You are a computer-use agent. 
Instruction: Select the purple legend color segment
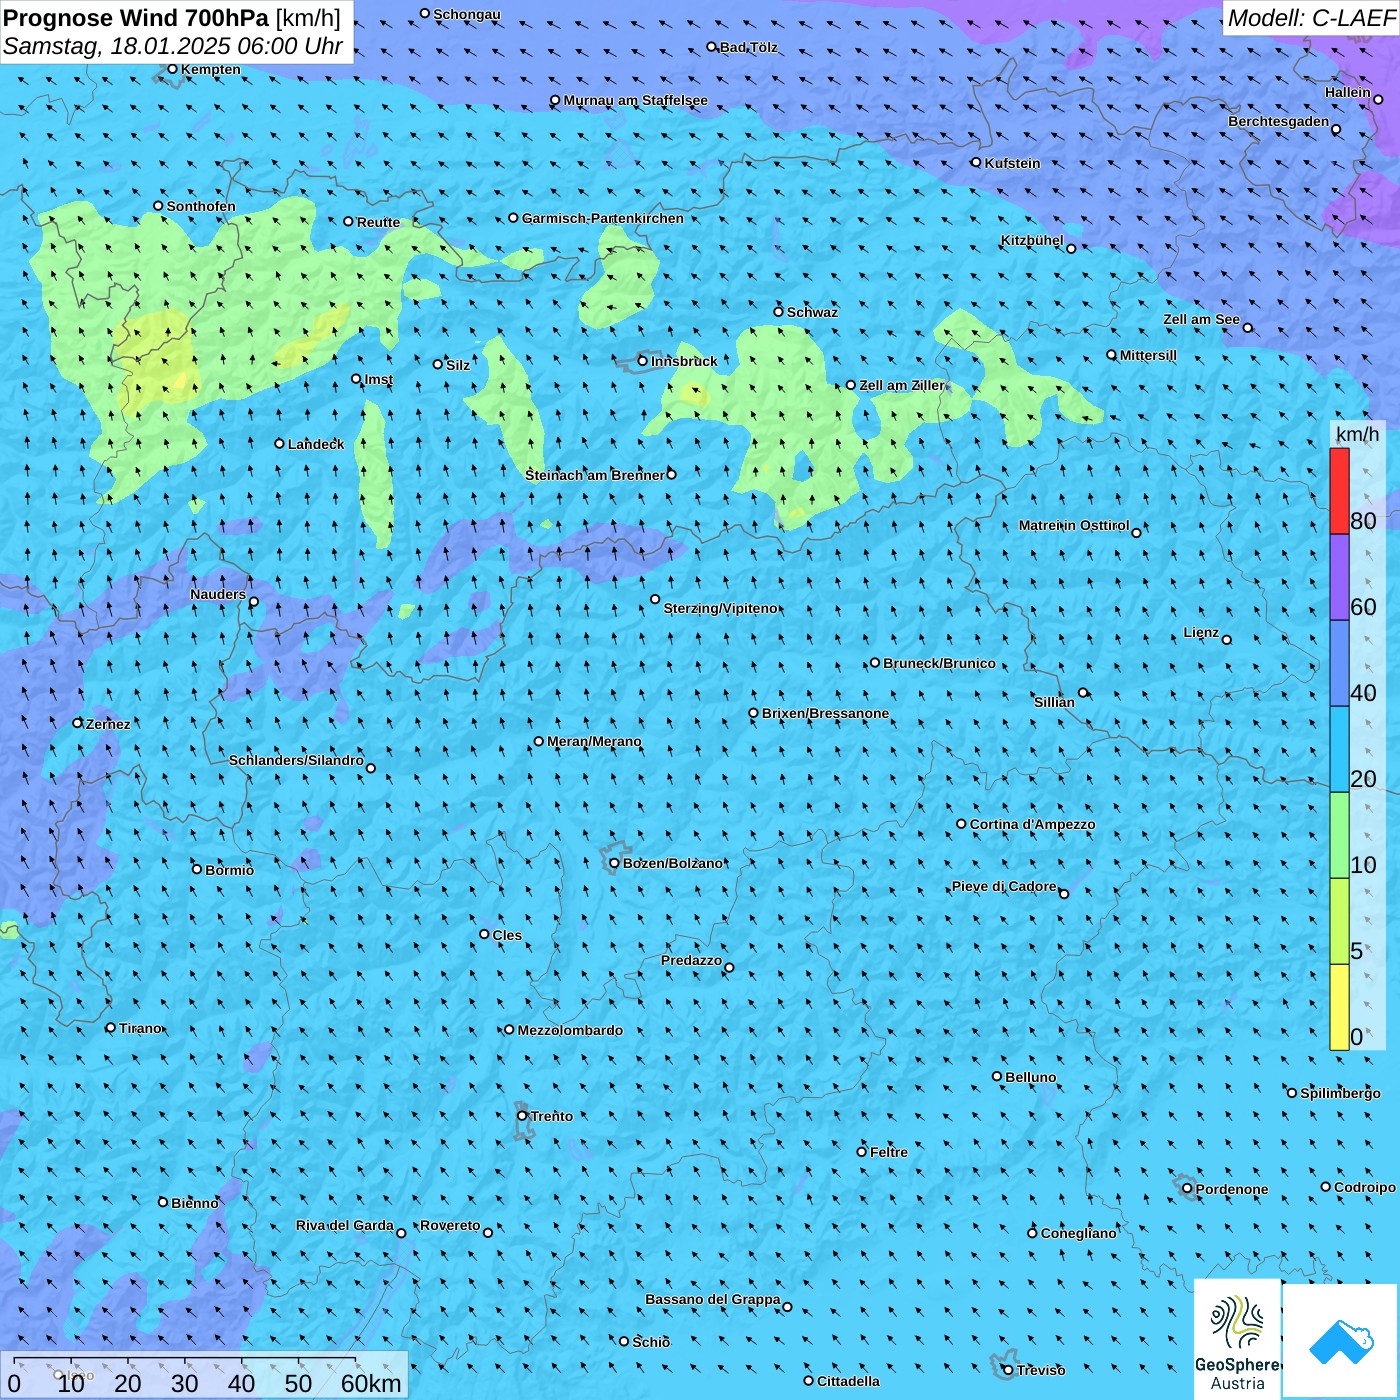(1339, 577)
